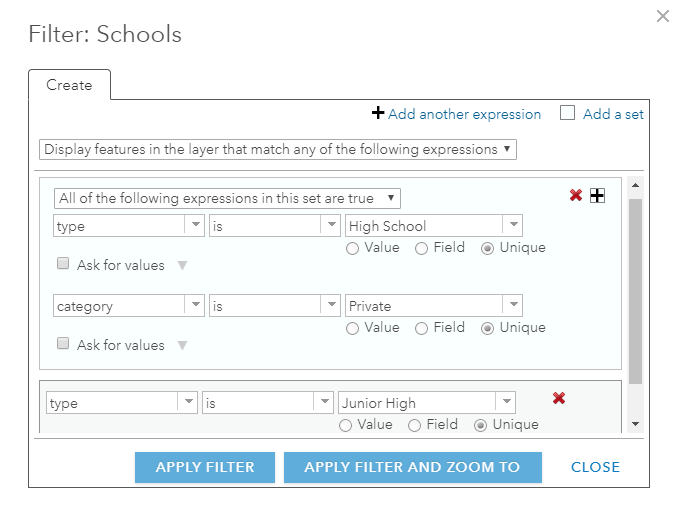Click the plus icon inside the set
Screen dimensions: 675x512
[x=597, y=196]
